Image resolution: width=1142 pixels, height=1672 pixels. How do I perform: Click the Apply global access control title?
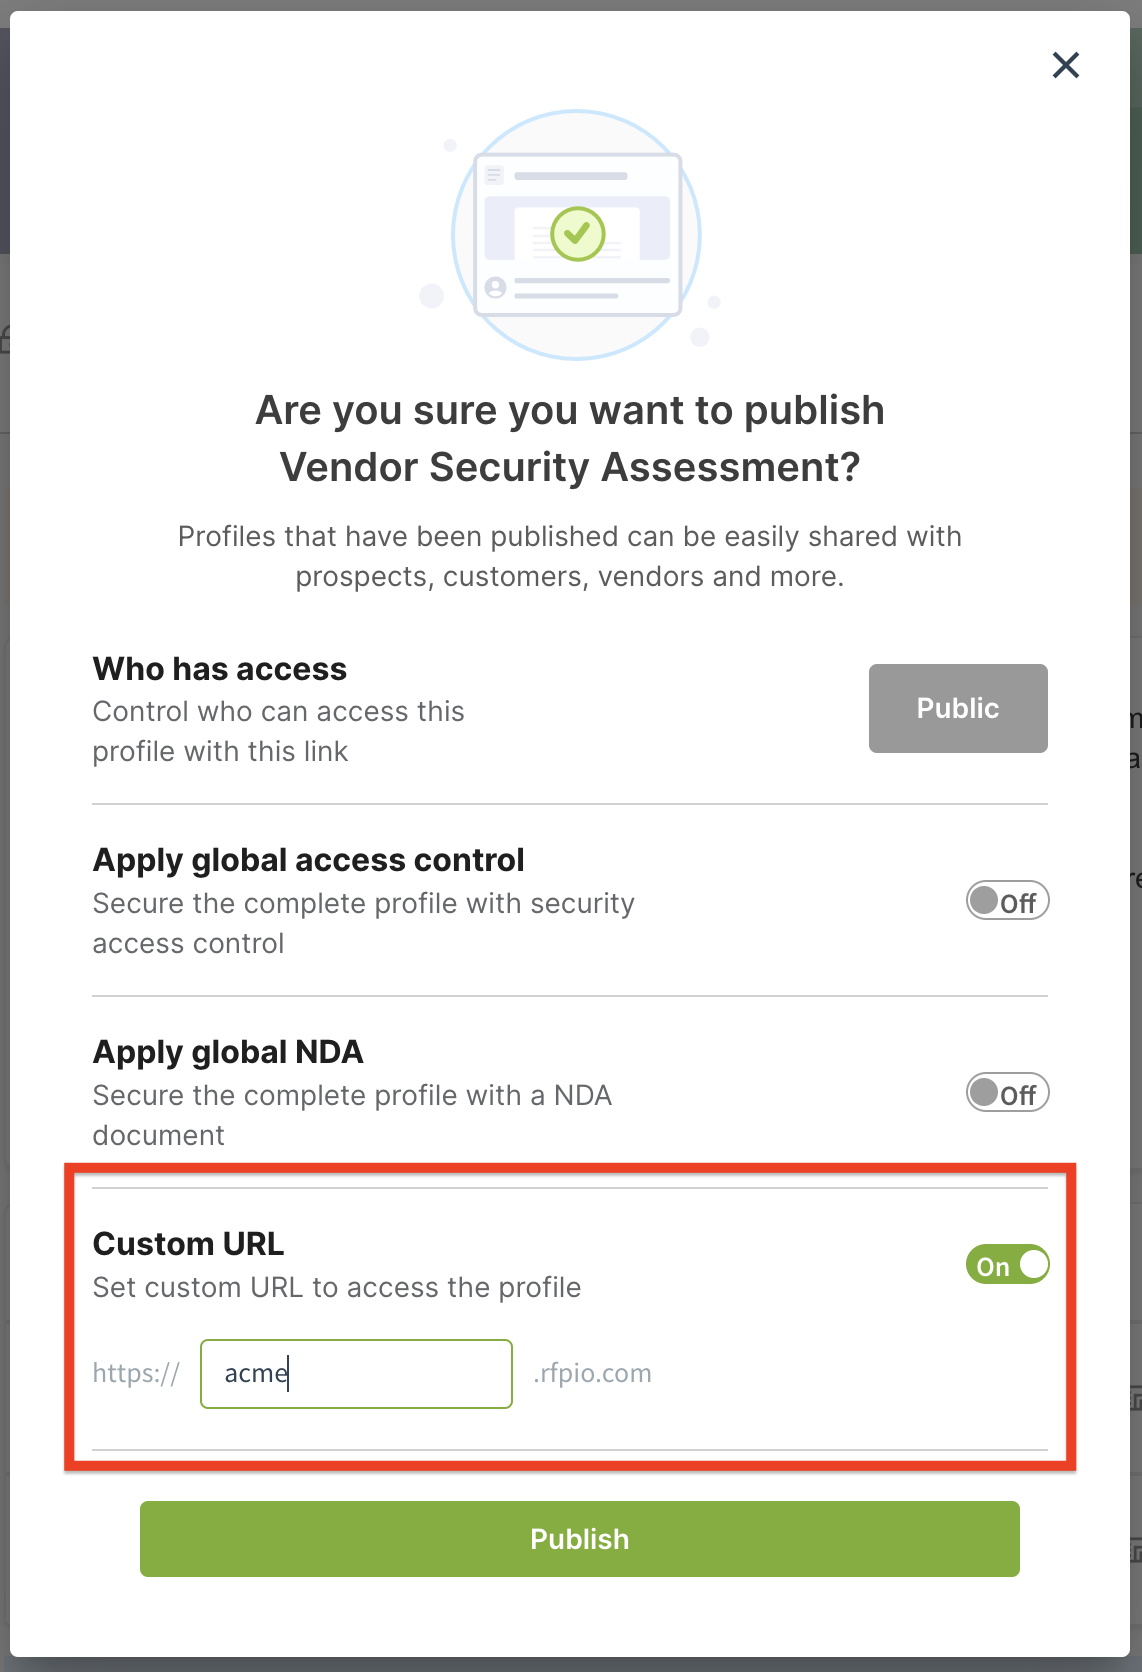tap(308, 860)
